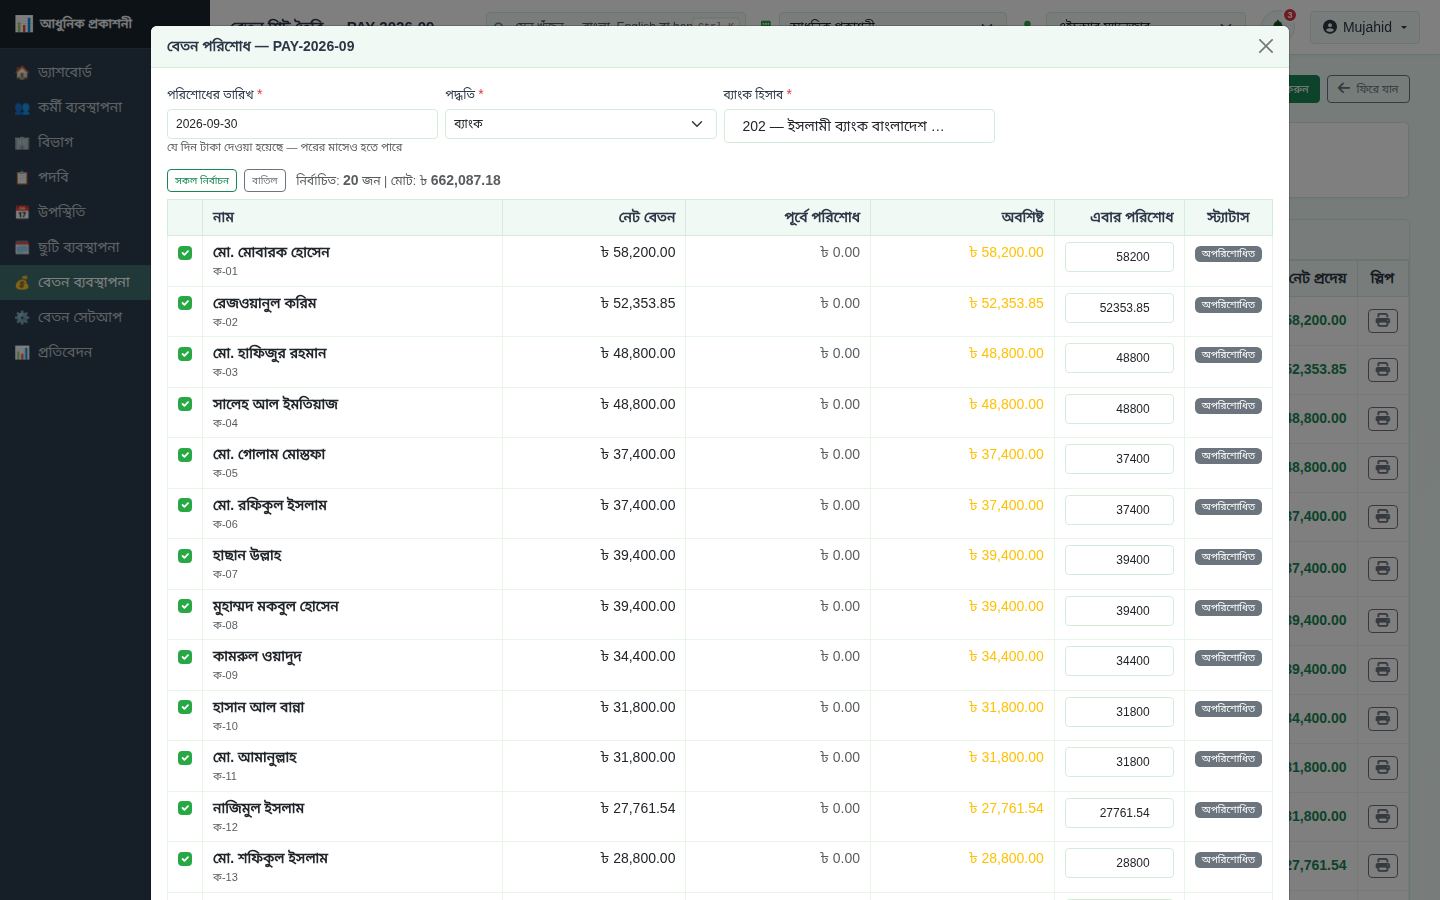The height and width of the screenshot is (900, 1440).
Task: Click the ফিরে যান back button
Action: (x=1368, y=89)
